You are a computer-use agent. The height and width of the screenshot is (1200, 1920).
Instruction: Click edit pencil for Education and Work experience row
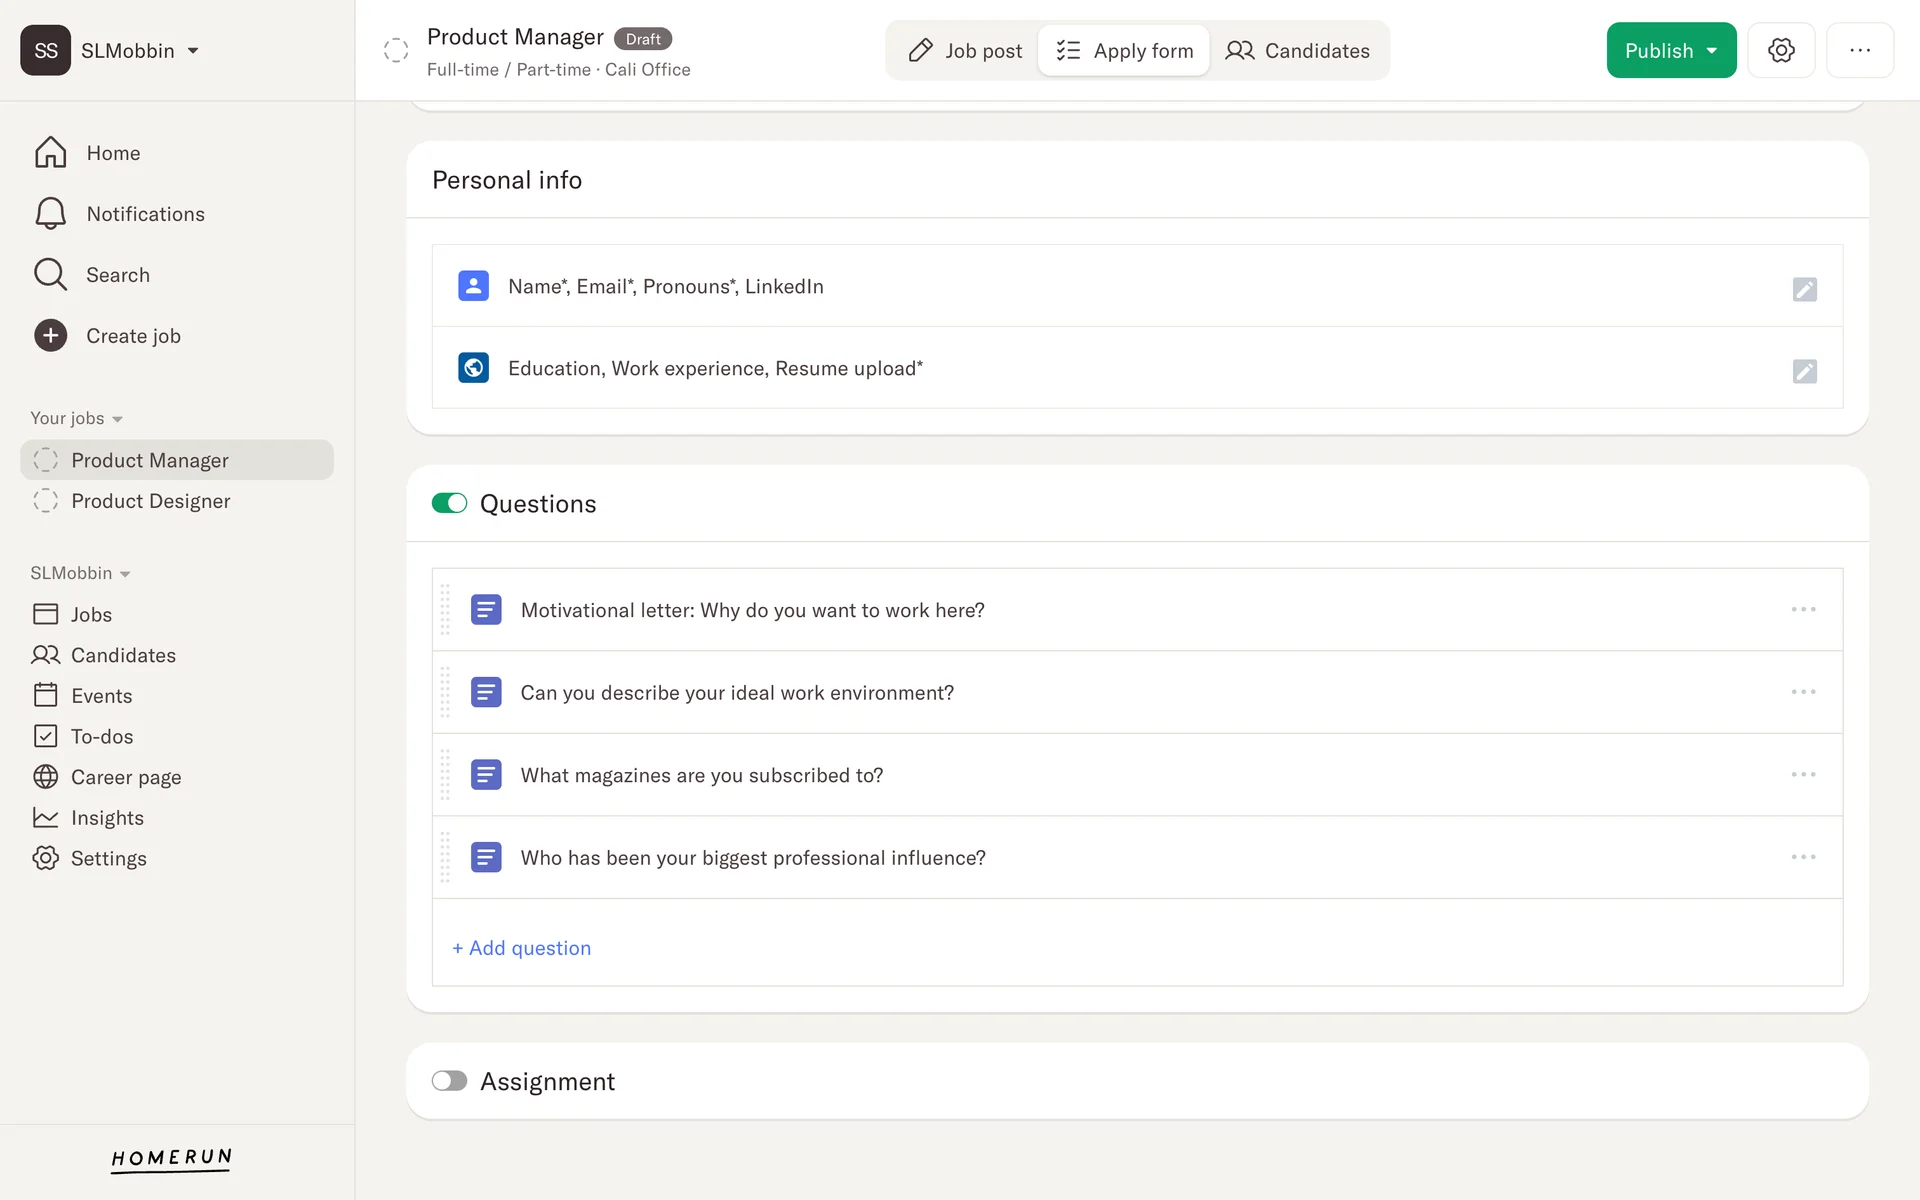pyautogui.click(x=1804, y=371)
